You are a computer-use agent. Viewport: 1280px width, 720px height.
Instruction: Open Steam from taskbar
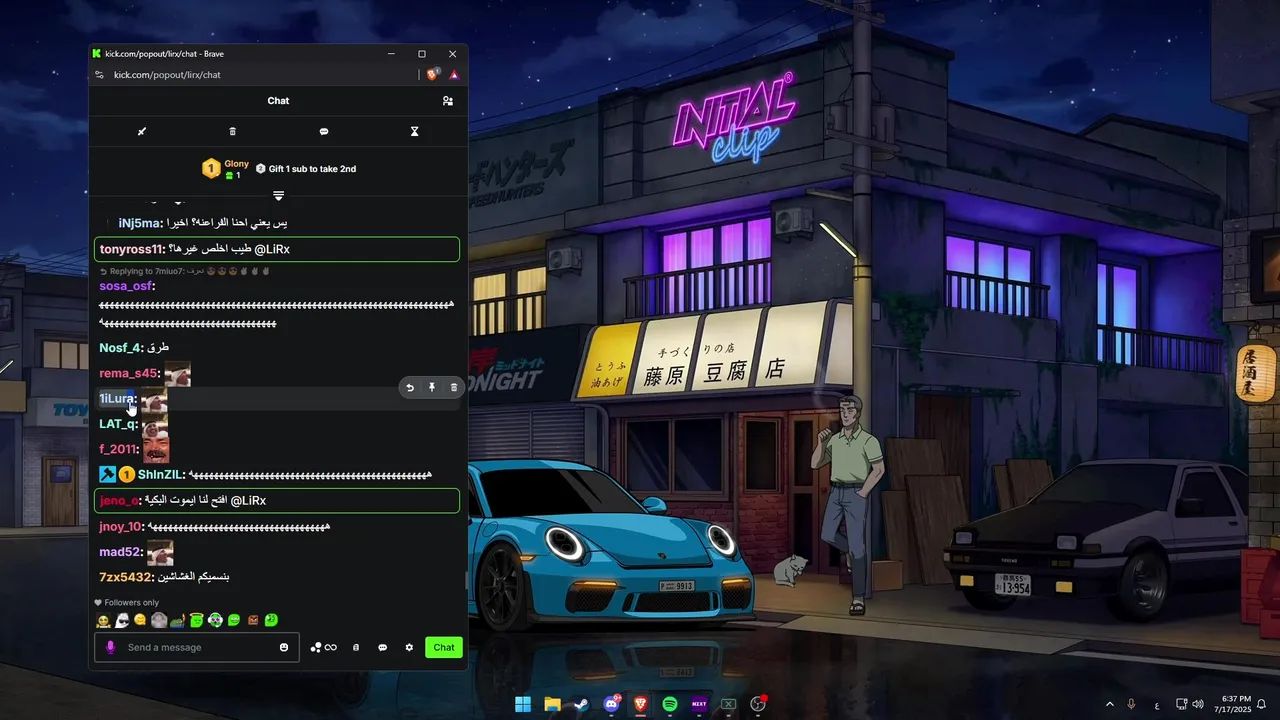pos(581,704)
